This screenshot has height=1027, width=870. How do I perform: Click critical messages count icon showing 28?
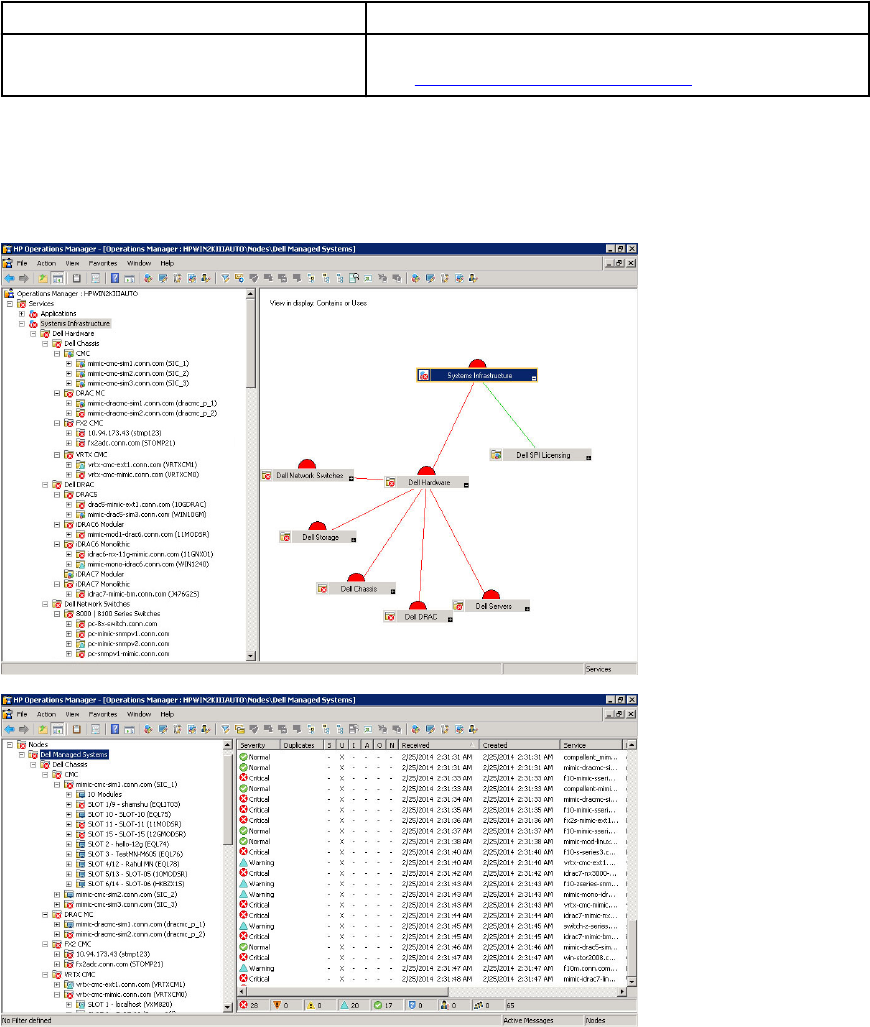click(244, 1005)
